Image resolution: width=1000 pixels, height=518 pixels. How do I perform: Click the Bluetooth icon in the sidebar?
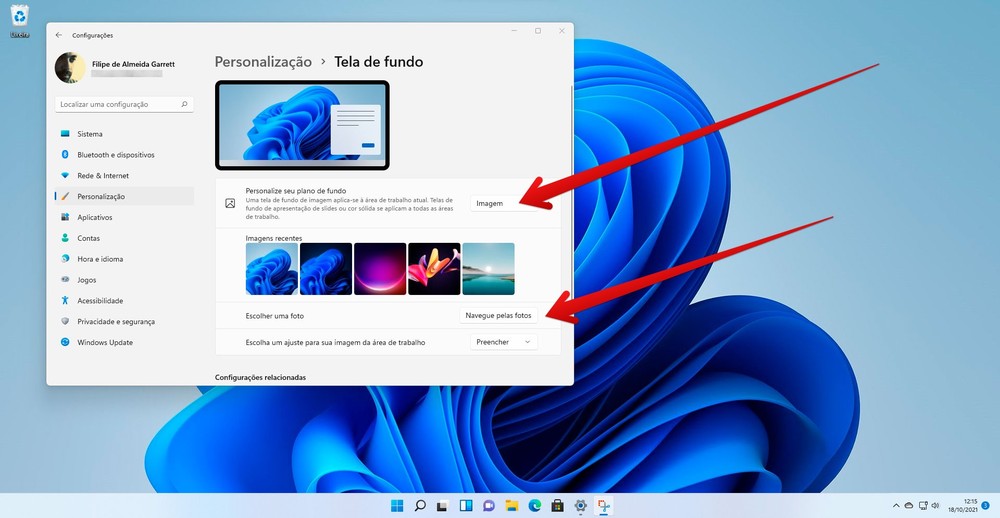(x=65, y=154)
